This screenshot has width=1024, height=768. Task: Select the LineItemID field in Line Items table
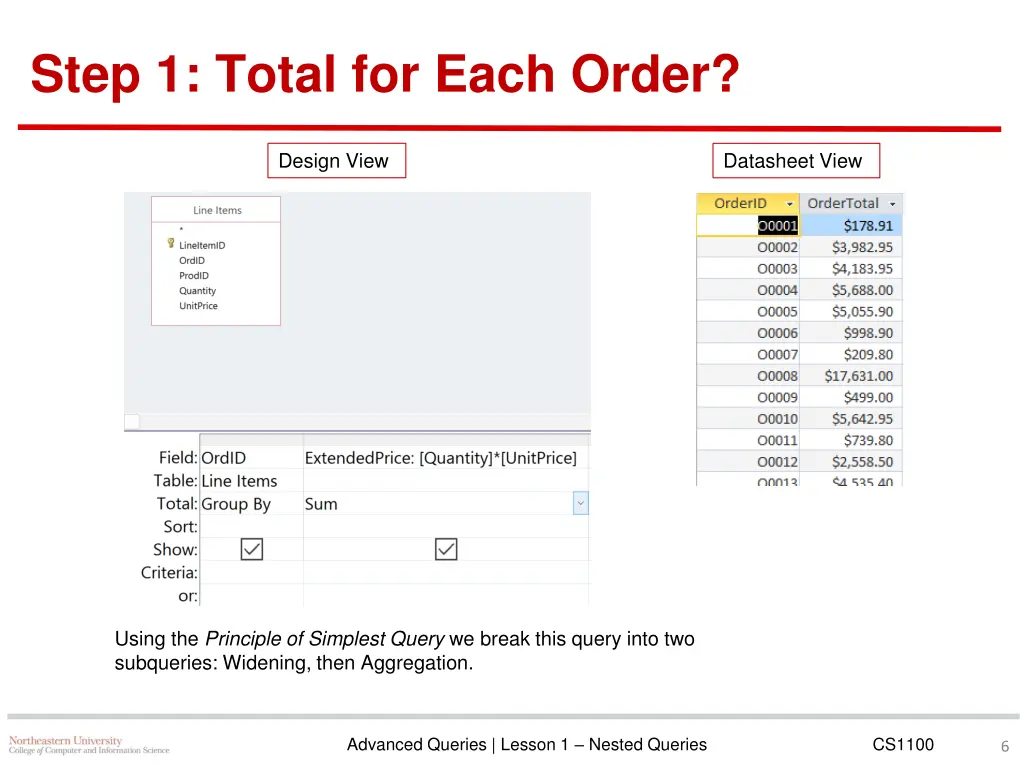click(x=202, y=246)
